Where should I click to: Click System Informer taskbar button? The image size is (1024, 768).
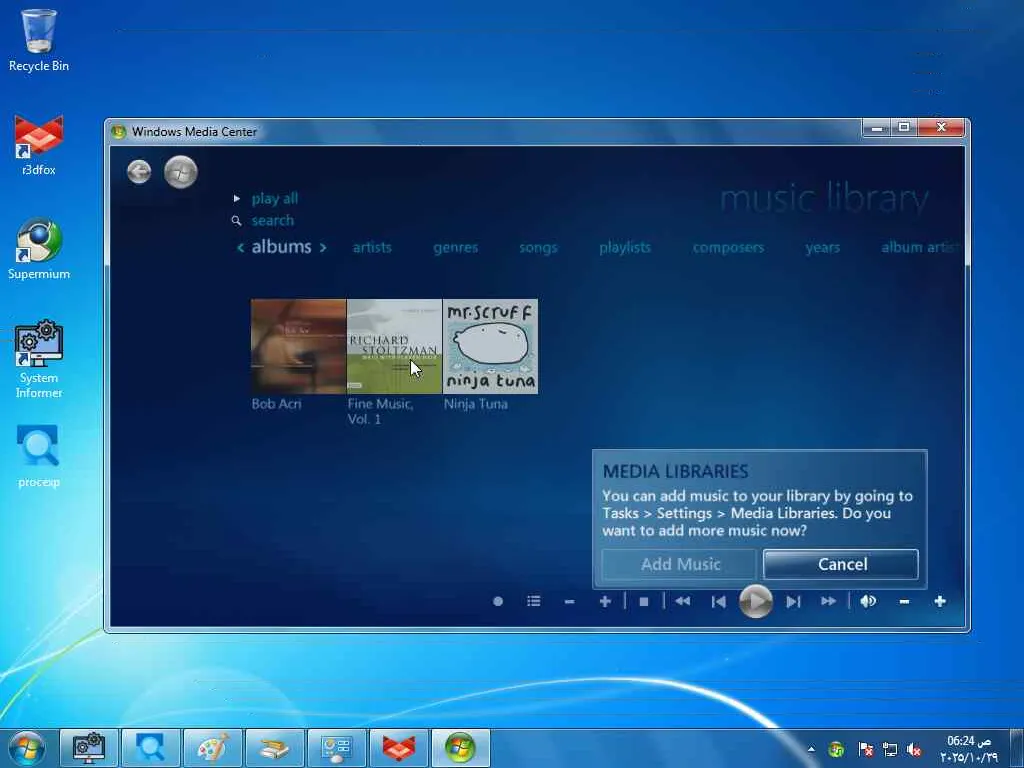point(89,748)
